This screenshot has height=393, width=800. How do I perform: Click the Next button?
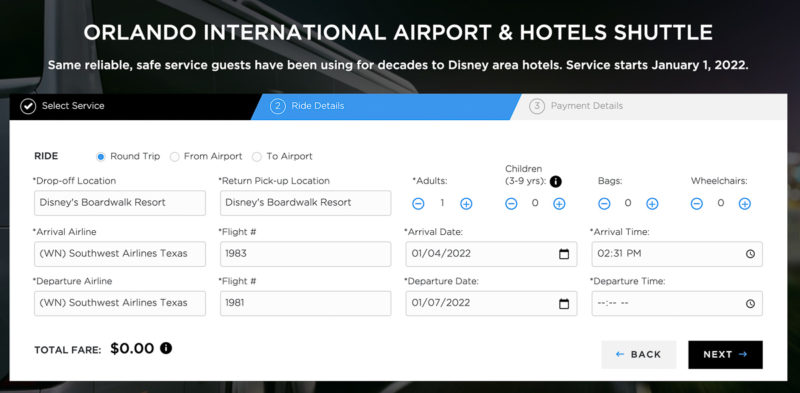(725, 355)
